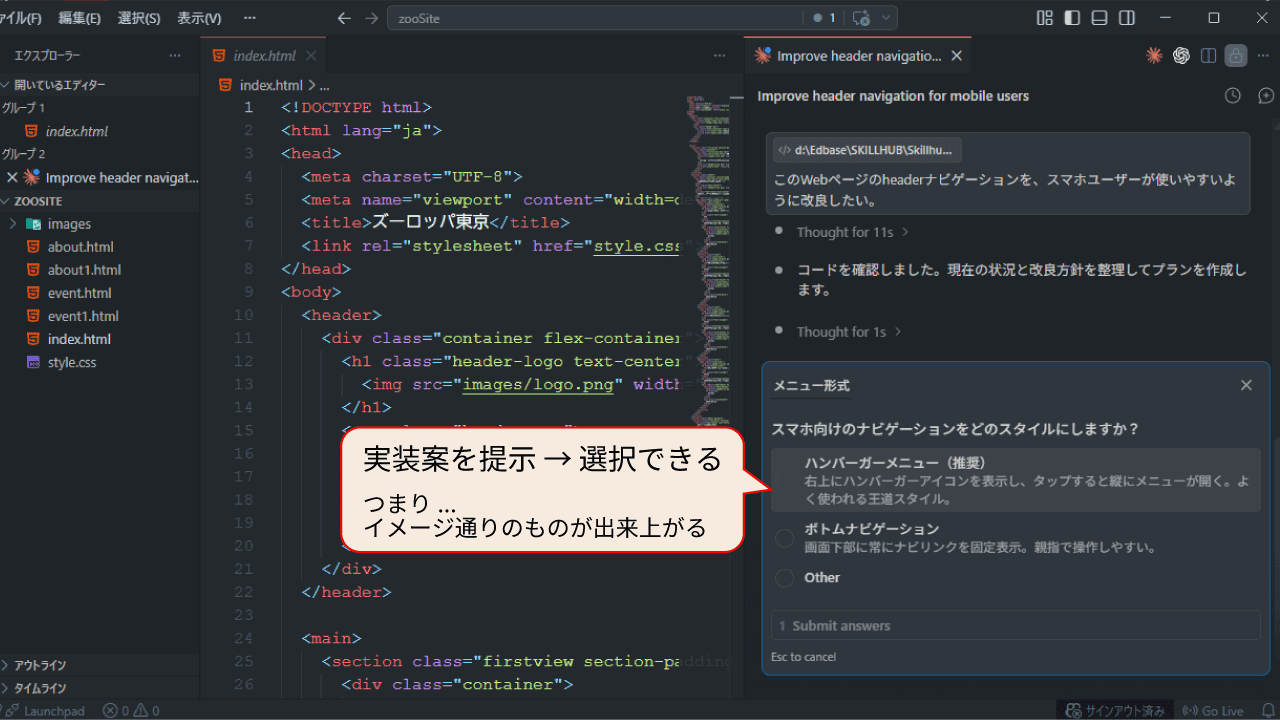Toggle the editor group lock icon

[1236, 56]
